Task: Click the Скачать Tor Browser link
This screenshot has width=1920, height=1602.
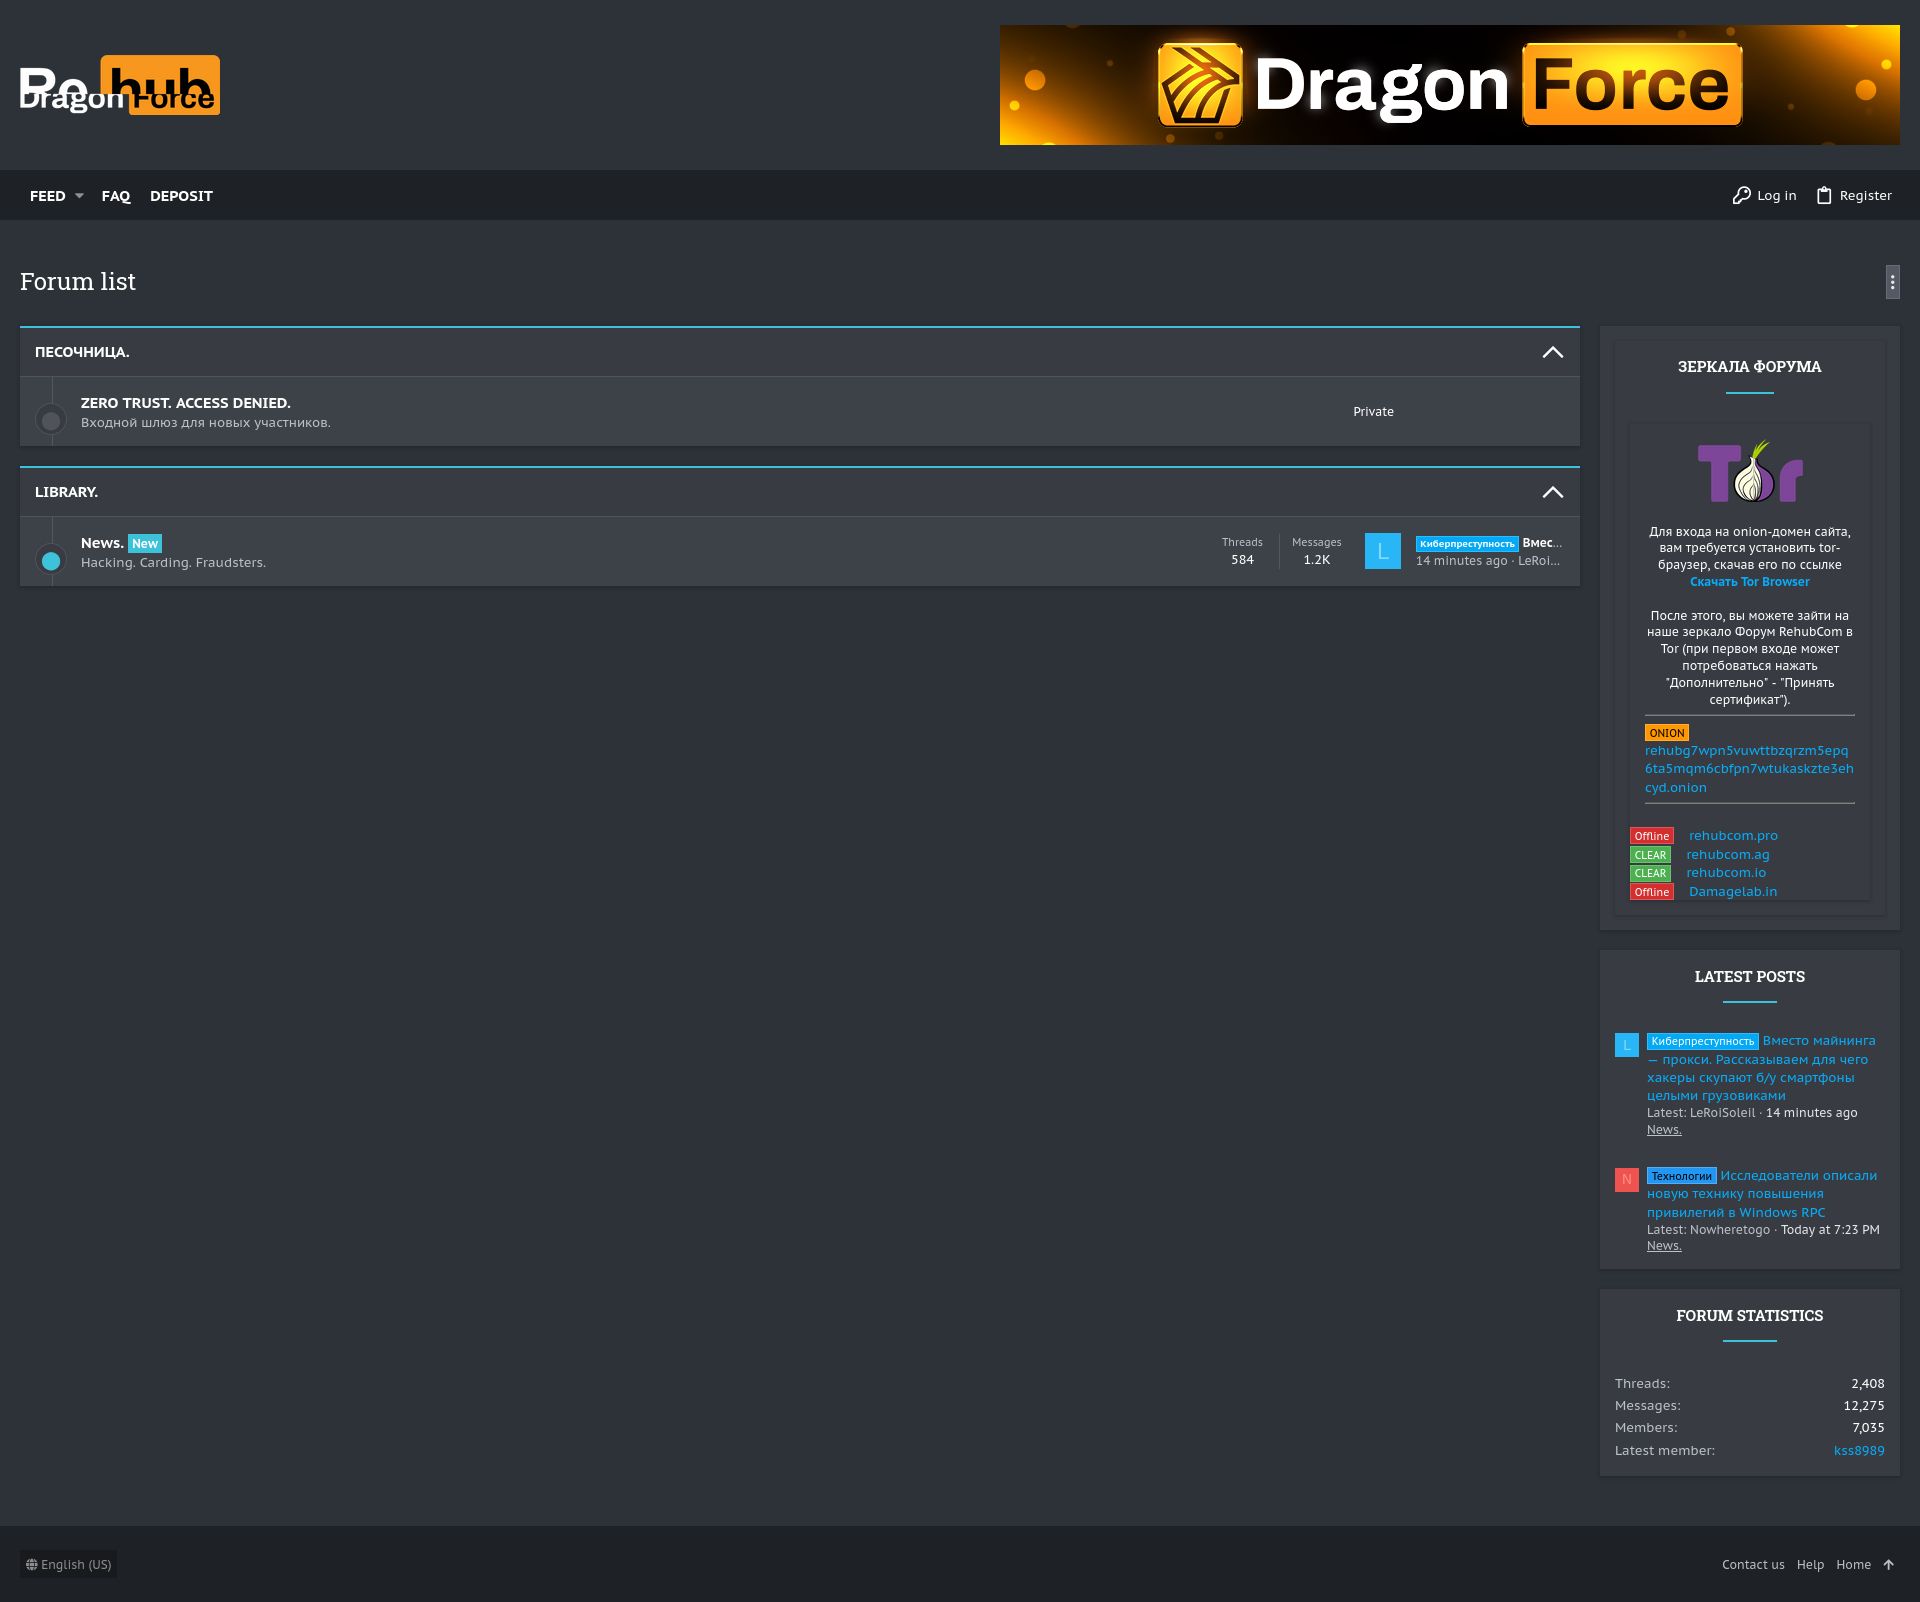Action: click(x=1749, y=582)
